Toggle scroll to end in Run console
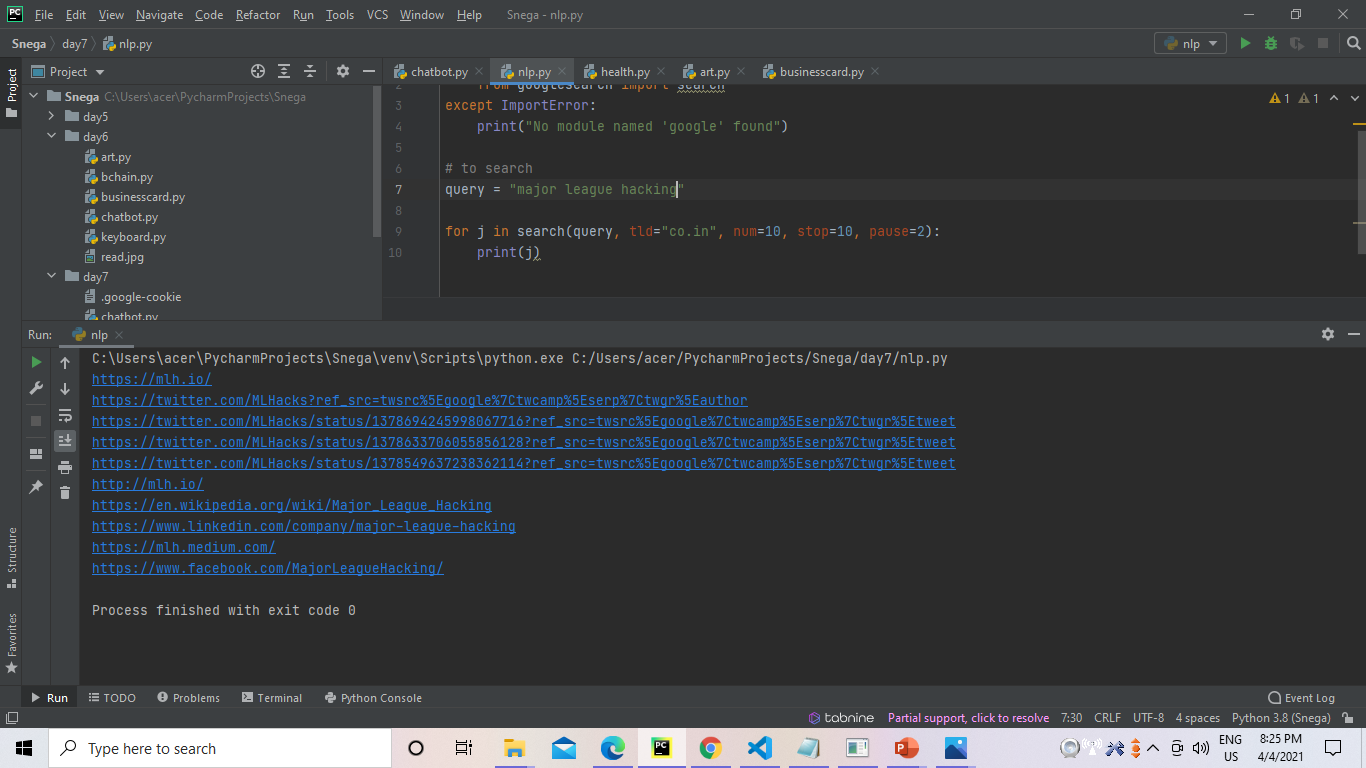Image resolution: width=1366 pixels, height=768 pixels. click(x=65, y=440)
